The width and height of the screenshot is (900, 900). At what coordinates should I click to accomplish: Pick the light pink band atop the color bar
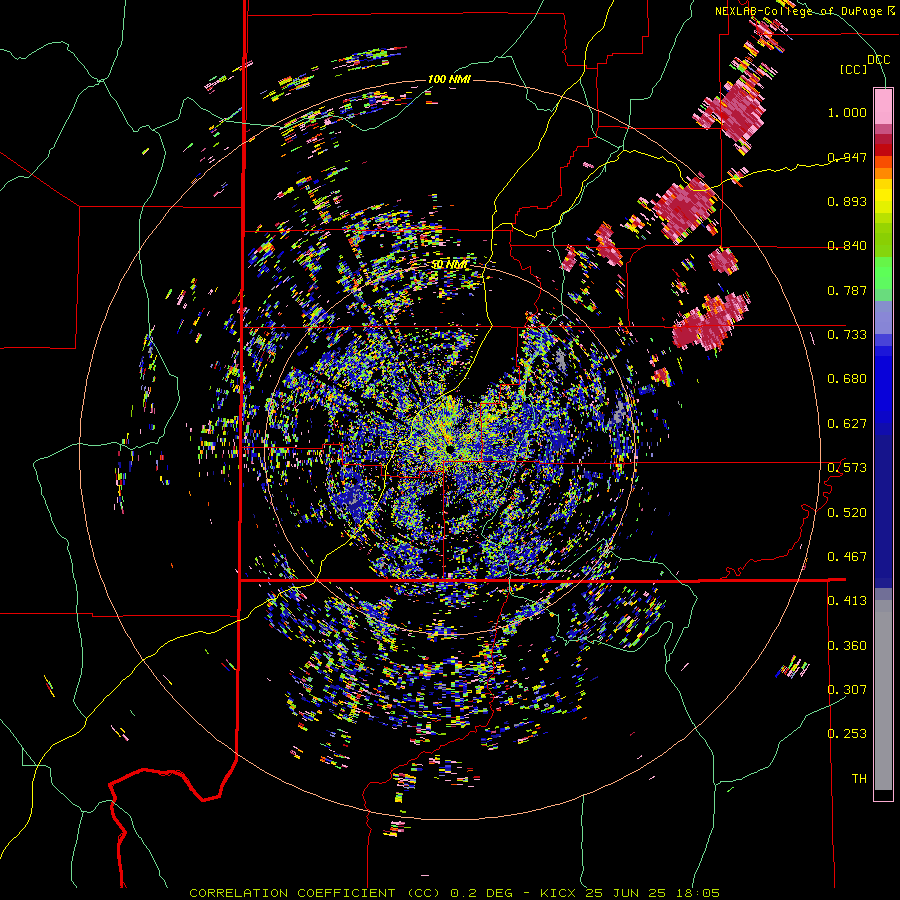[883, 106]
